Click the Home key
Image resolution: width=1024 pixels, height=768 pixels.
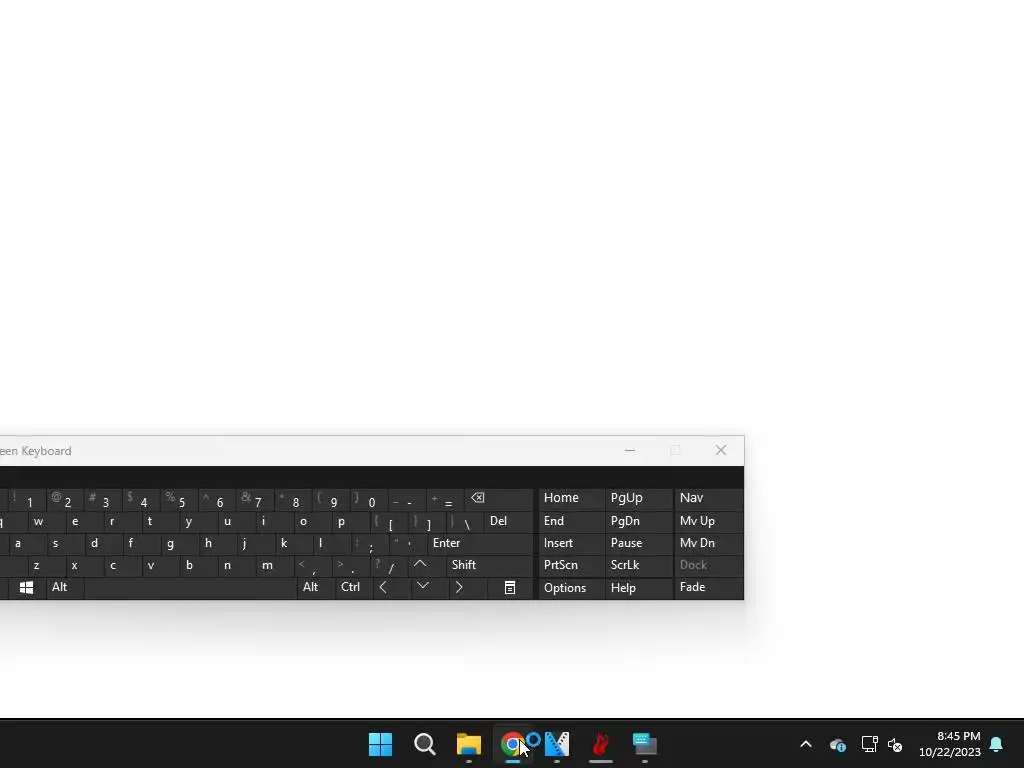[x=571, y=499]
